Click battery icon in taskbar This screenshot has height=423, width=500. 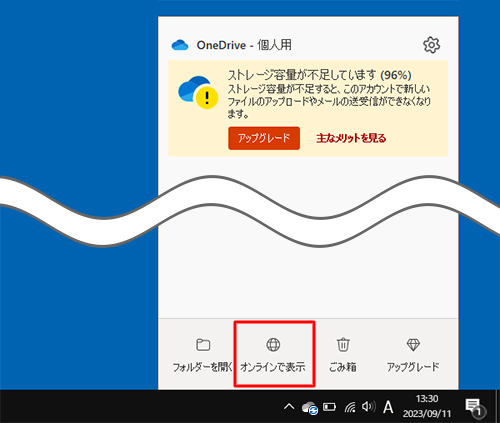pyautogui.click(x=329, y=407)
